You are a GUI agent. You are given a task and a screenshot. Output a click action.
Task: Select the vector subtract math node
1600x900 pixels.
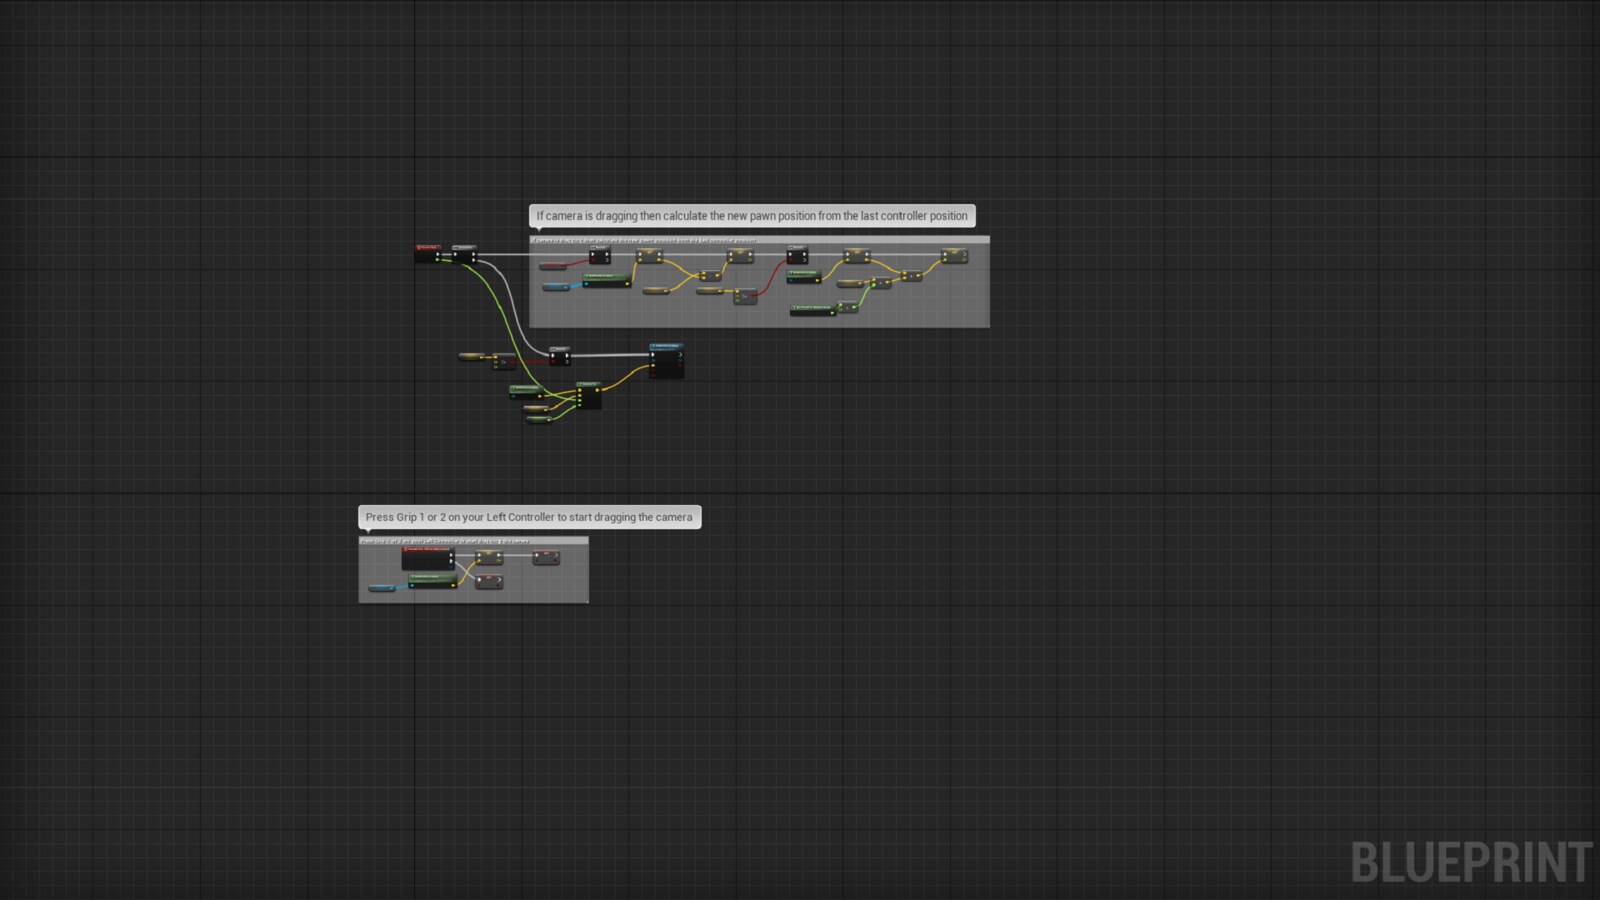point(714,277)
